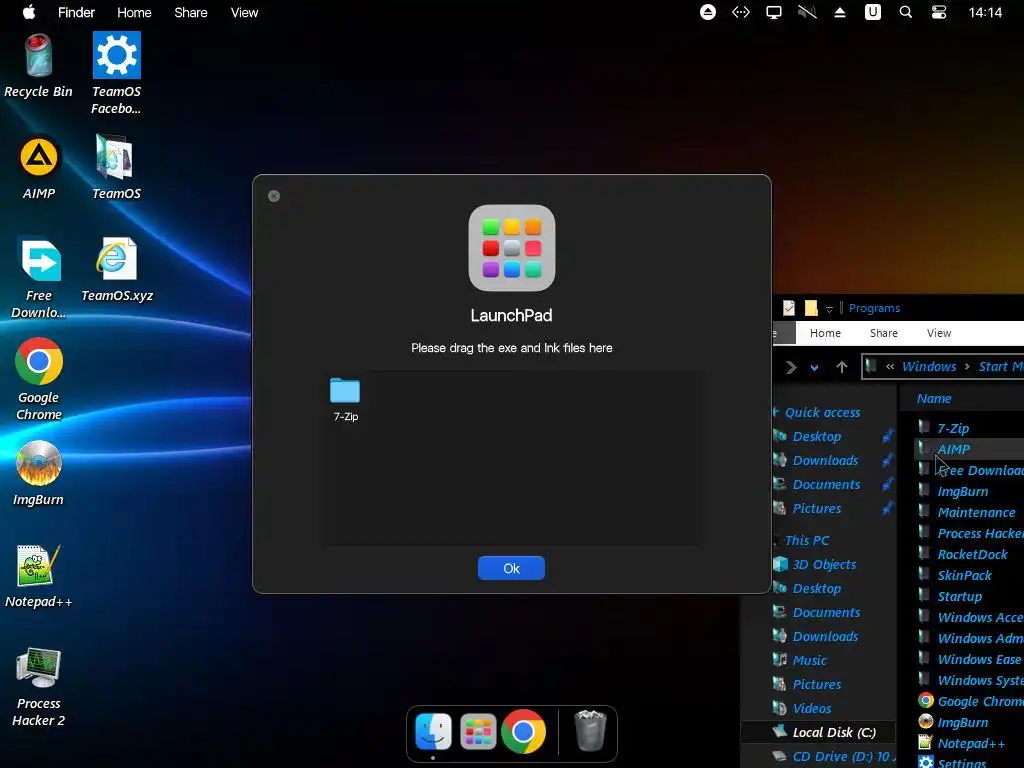Open Share menu in top menu bar

coord(191,12)
